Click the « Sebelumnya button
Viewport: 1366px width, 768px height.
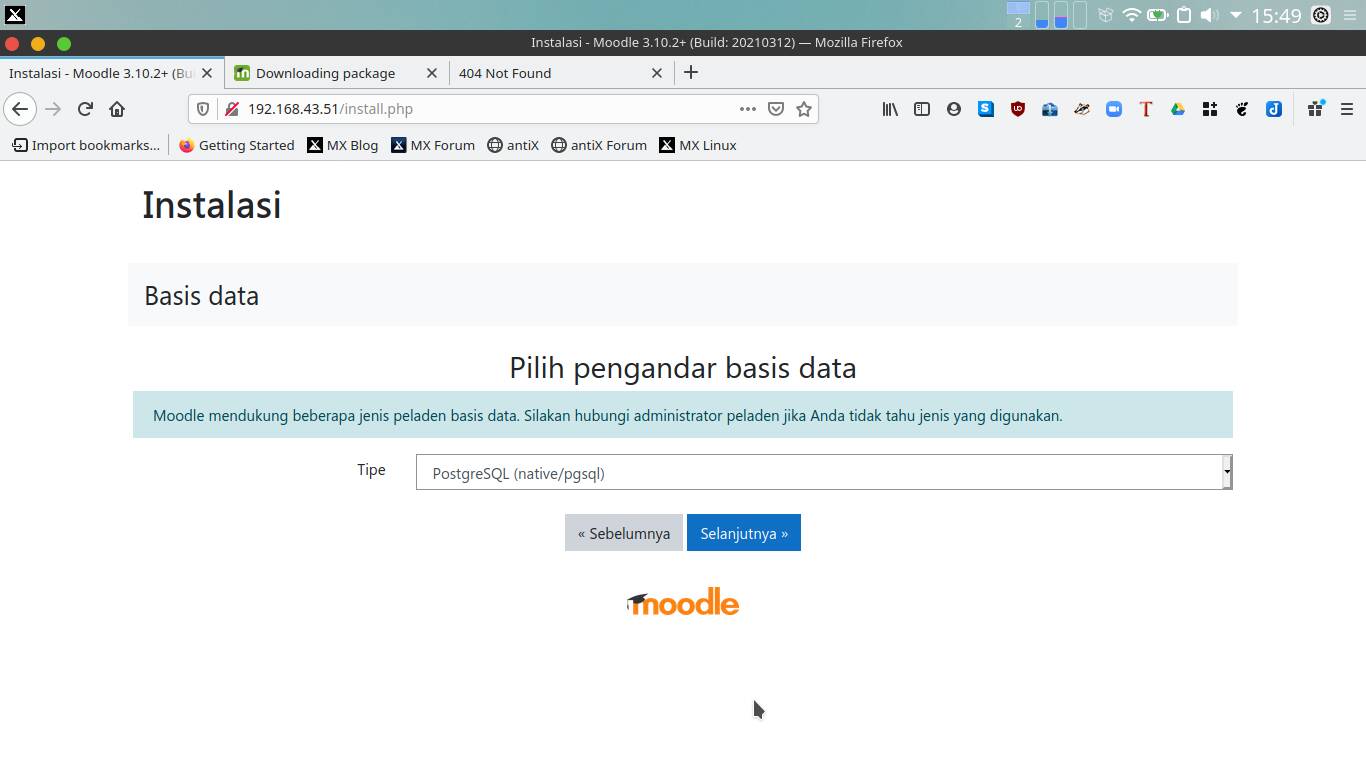pos(624,533)
